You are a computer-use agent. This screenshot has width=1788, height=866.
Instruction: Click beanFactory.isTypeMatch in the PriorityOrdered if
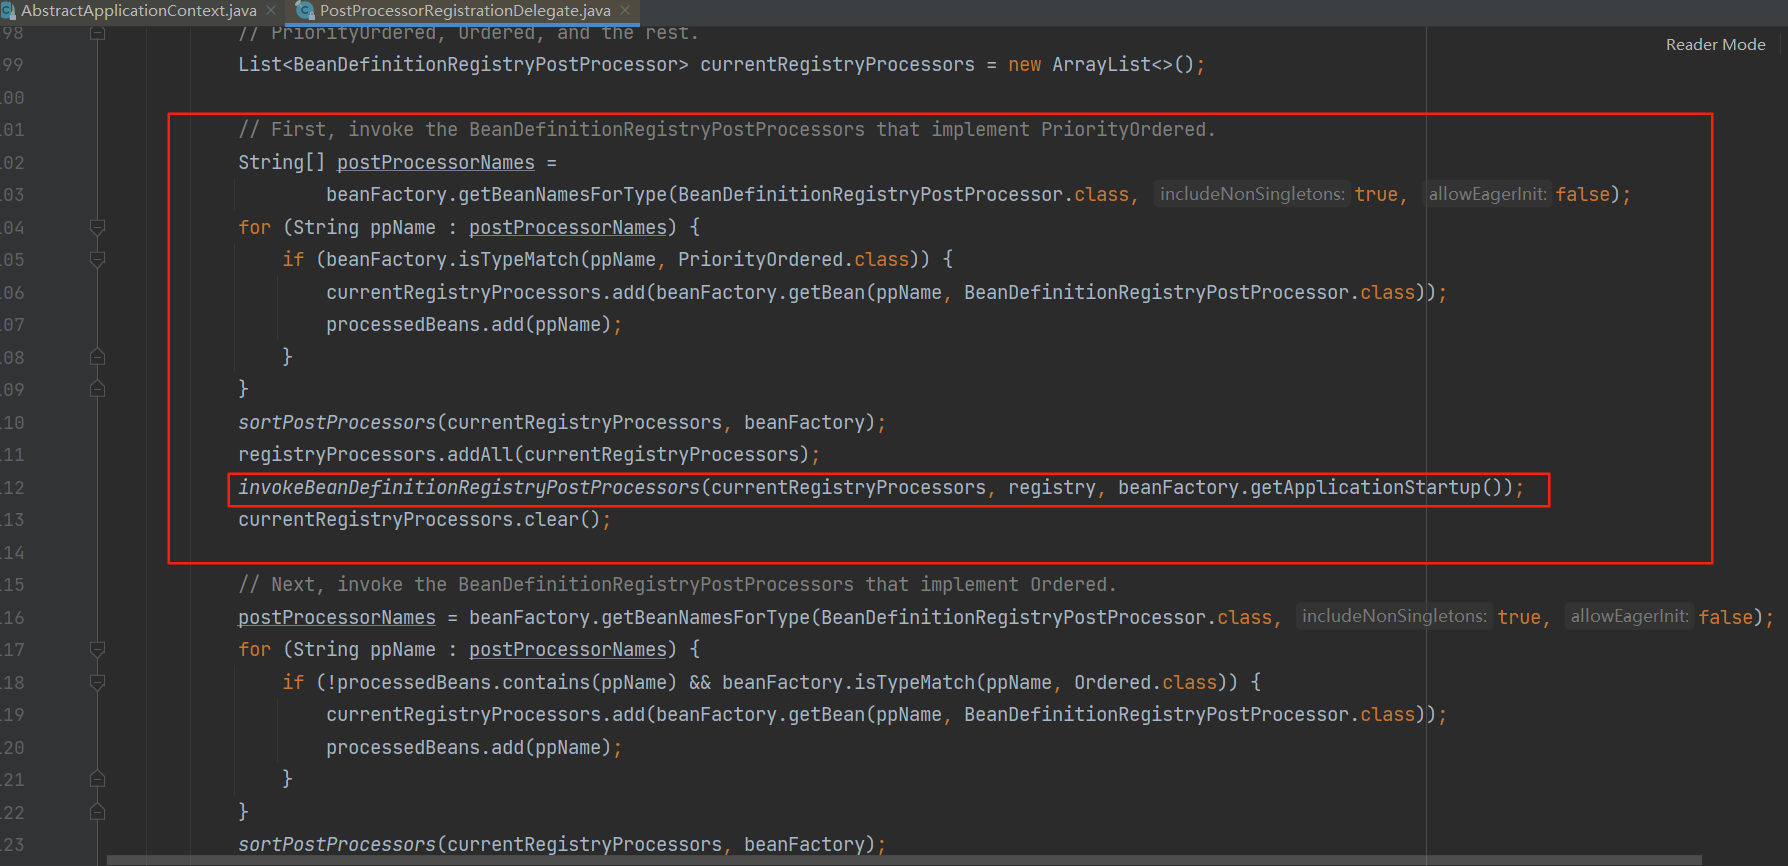click(452, 260)
